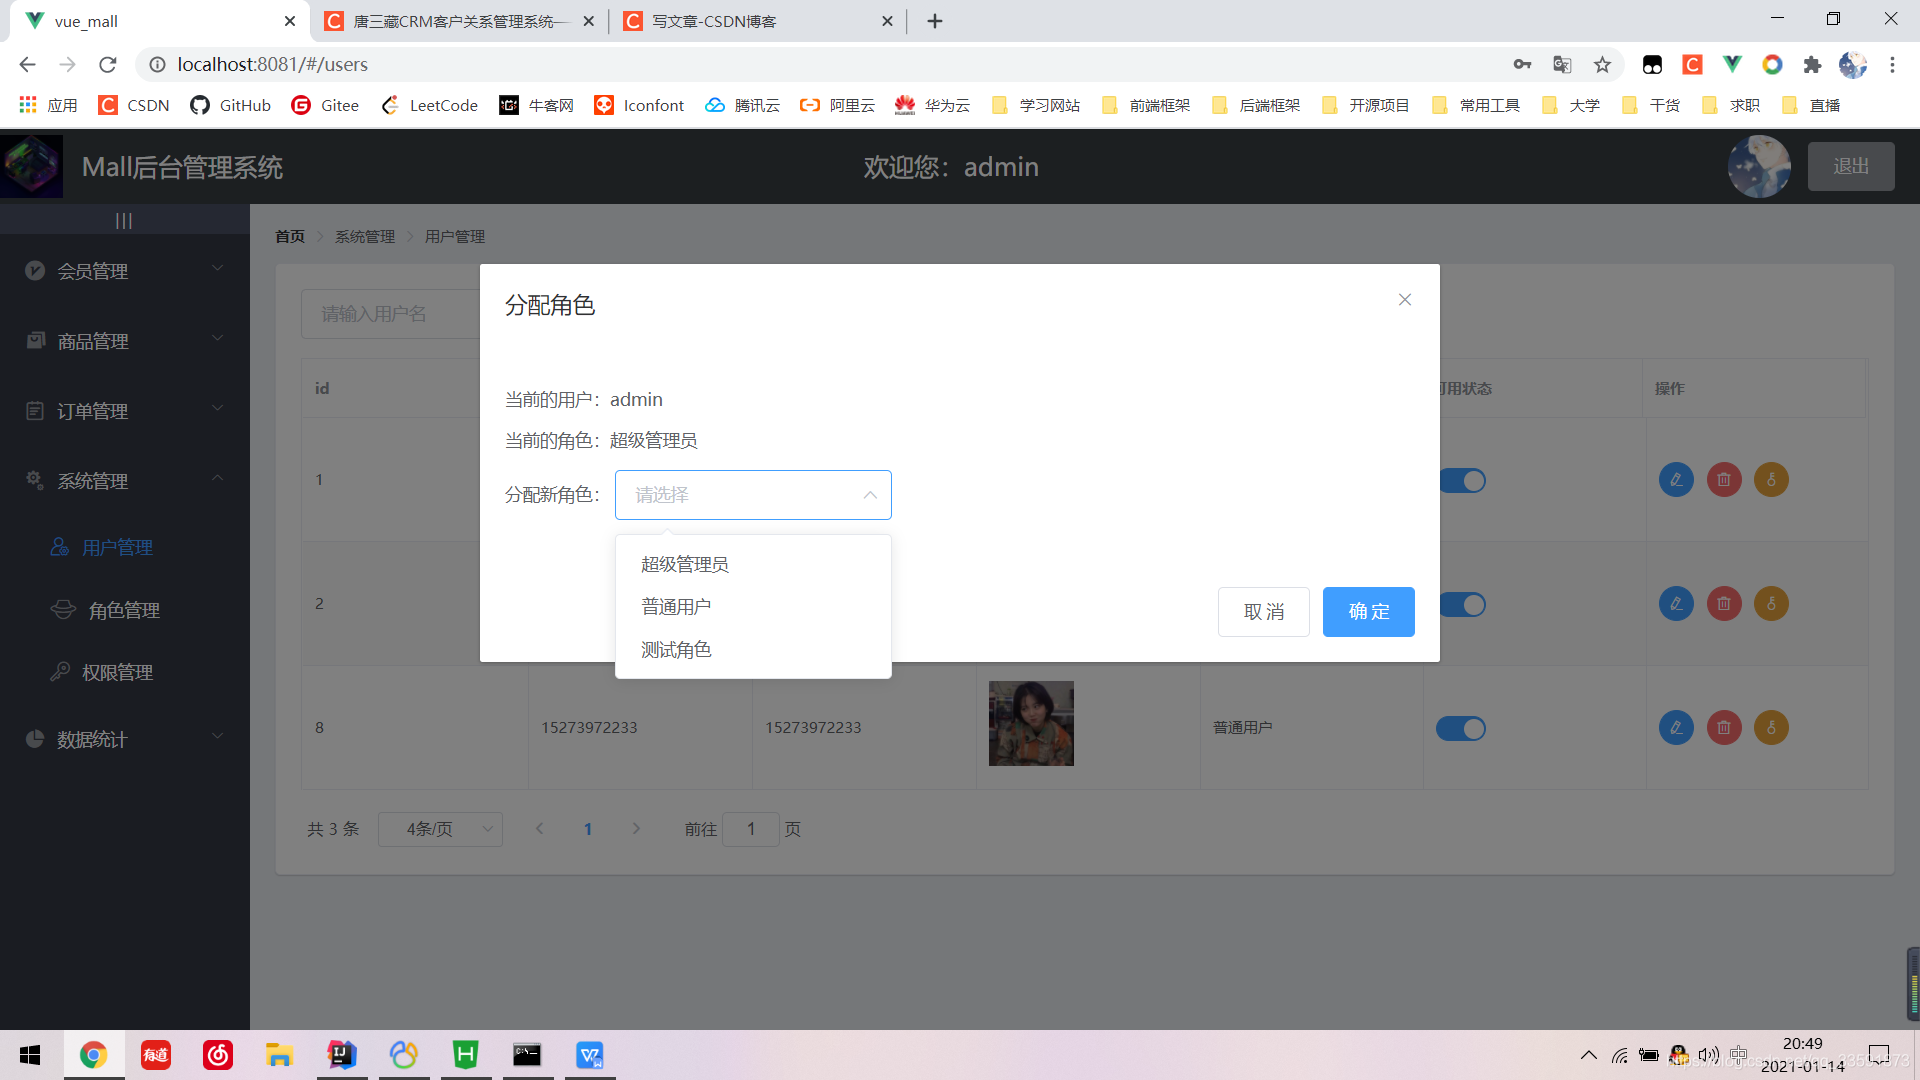The height and width of the screenshot is (1080, 1920).
Task: Expand the 数据统计 menu
Action: pyautogui.click(x=125, y=739)
